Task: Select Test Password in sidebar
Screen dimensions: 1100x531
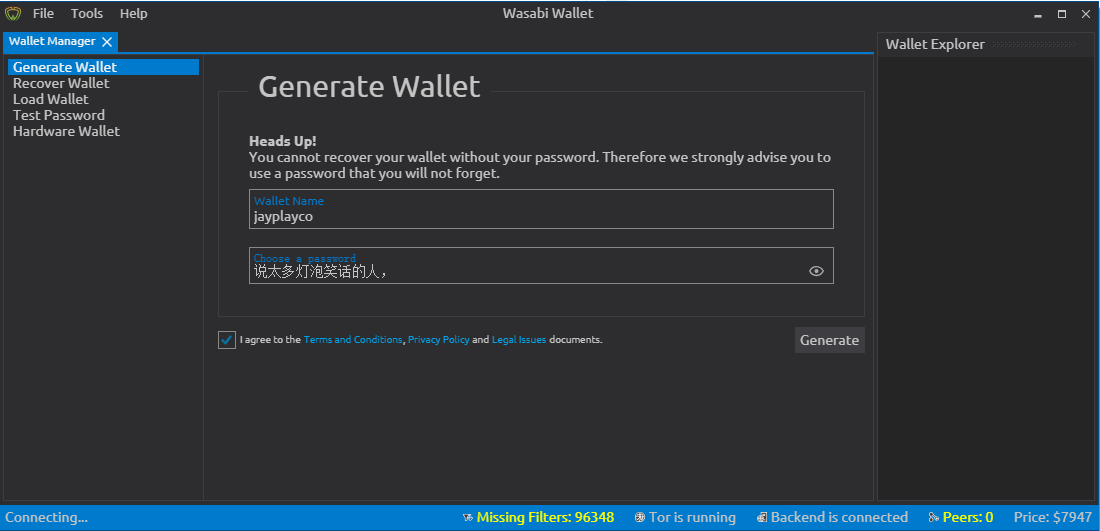Action: (x=59, y=116)
